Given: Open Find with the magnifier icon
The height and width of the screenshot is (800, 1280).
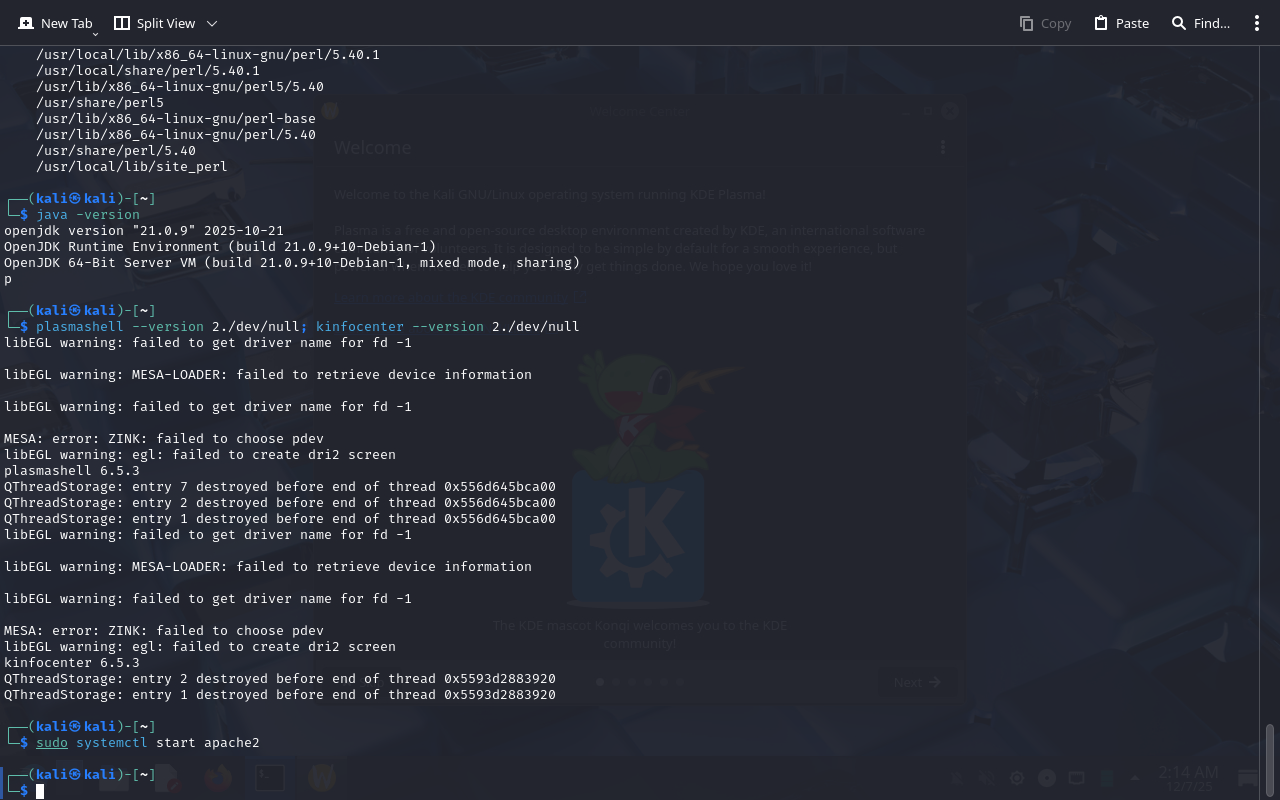Looking at the screenshot, I should coord(1179,23).
